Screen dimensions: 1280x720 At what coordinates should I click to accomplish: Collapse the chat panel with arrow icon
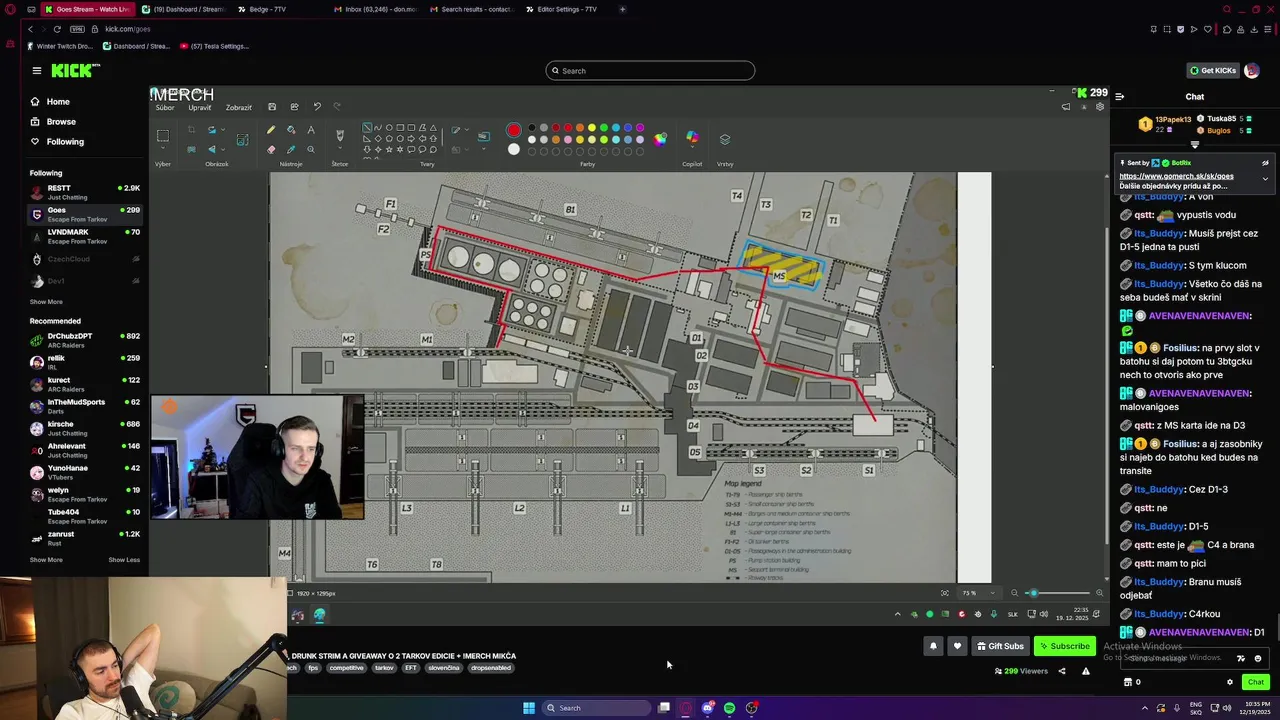pos(1119,97)
